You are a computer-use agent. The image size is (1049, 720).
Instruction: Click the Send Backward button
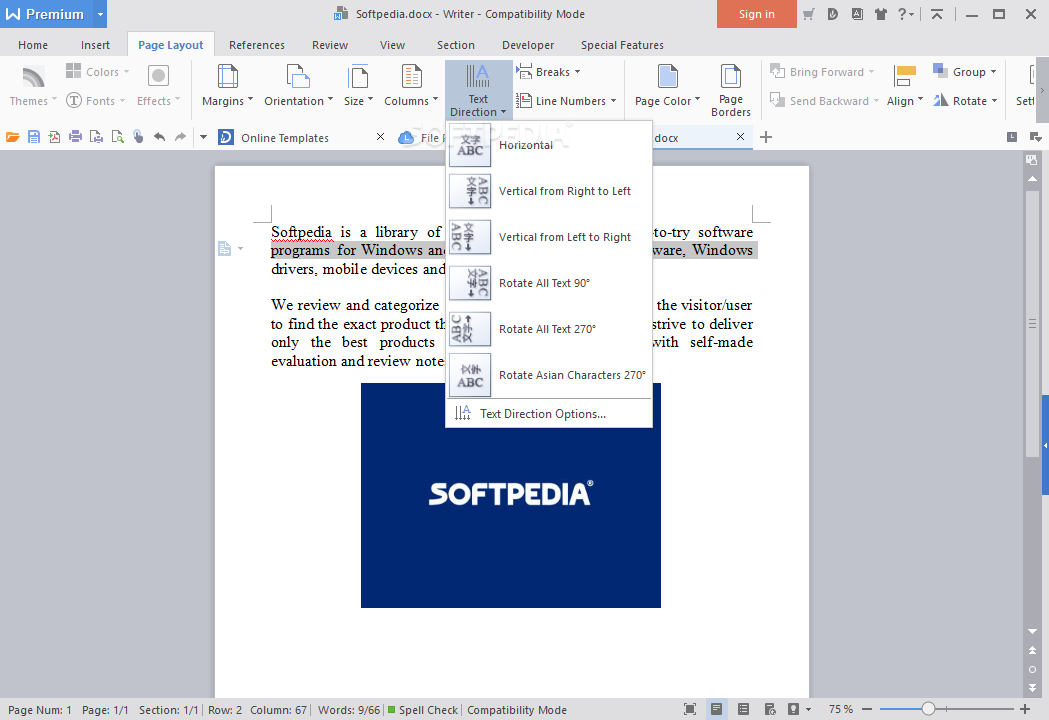[x=824, y=101]
